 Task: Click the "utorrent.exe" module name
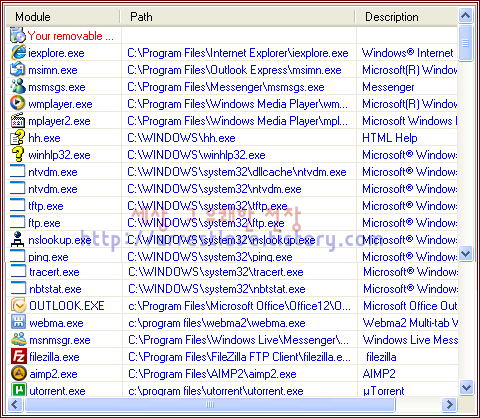click(57, 391)
